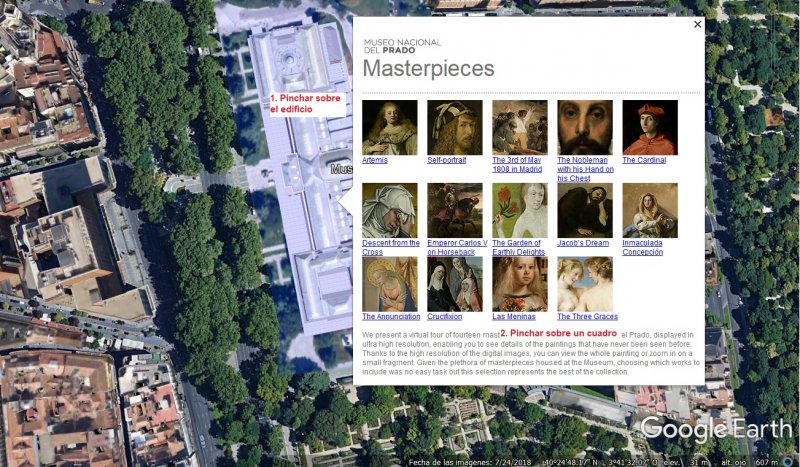Click the imagery date 7/24/2018 in status bar
This screenshot has width=800, height=467.
(512, 462)
